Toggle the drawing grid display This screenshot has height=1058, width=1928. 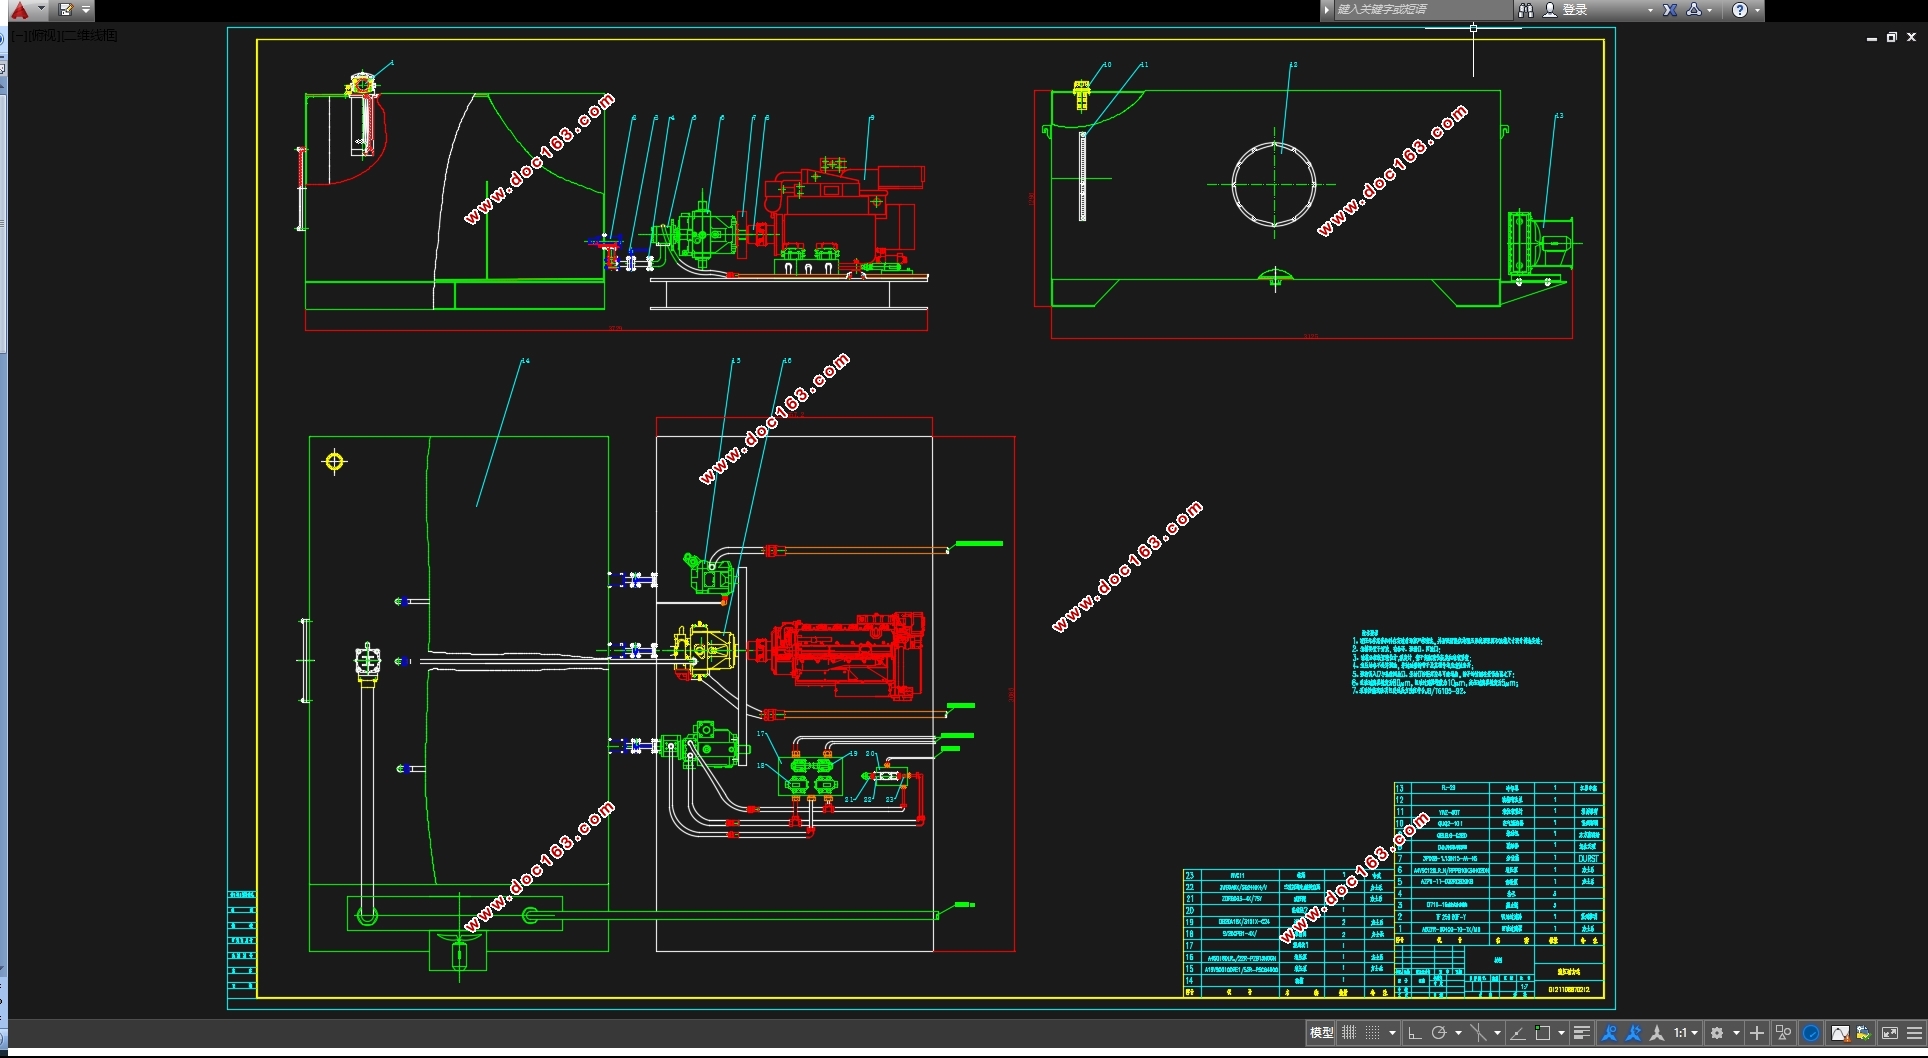1349,1033
